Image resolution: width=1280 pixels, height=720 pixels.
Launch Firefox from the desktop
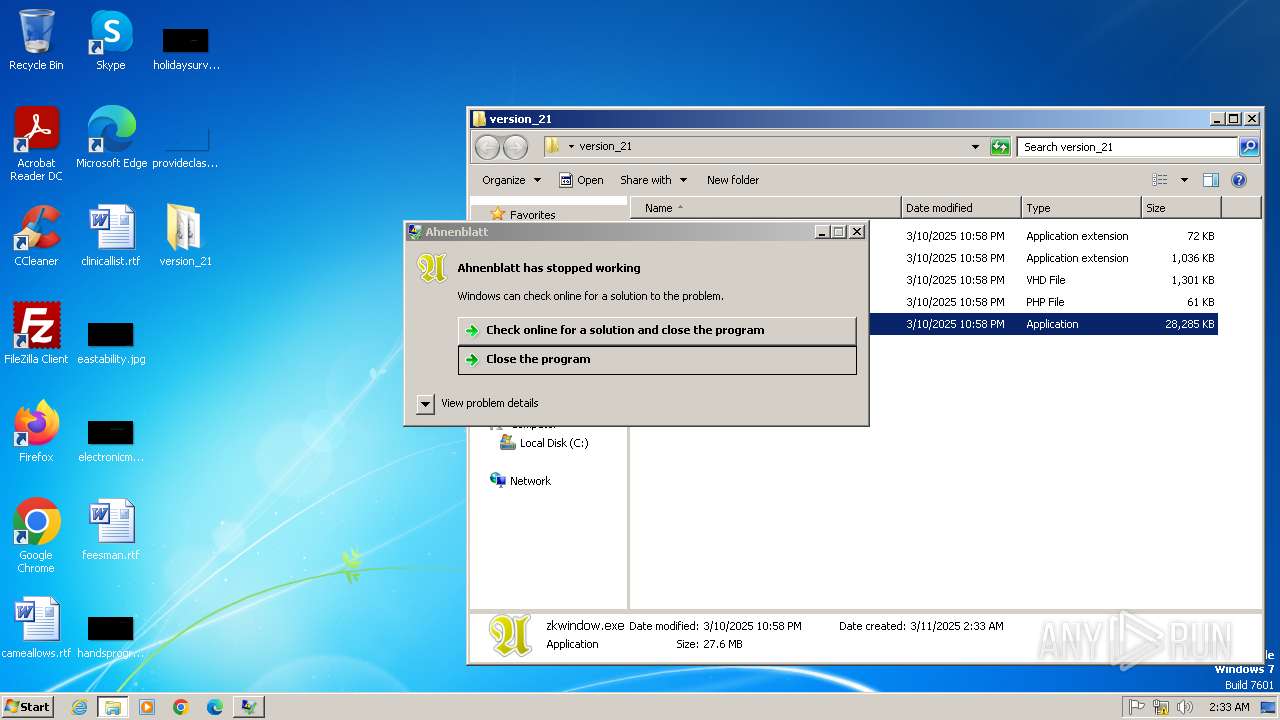(36, 432)
